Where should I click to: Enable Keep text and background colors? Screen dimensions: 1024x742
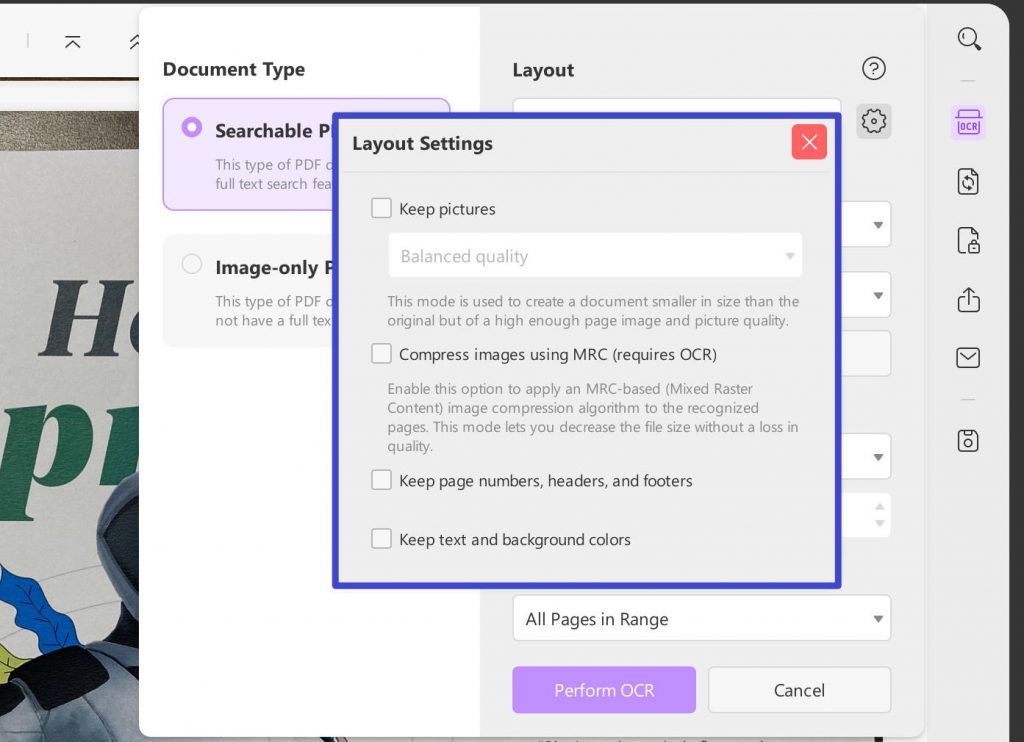click(x=381, y=538)
